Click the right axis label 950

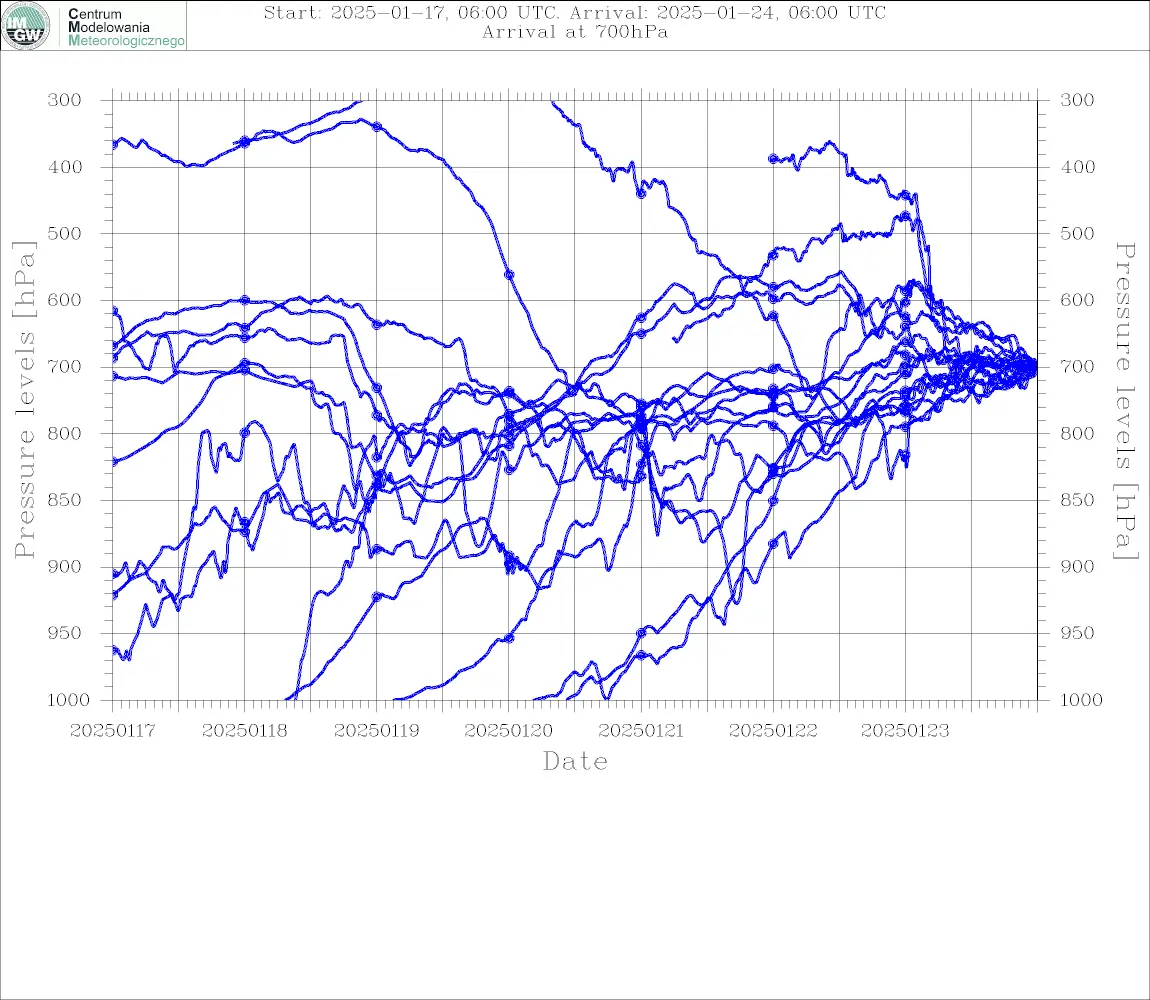pos(1077,632)
